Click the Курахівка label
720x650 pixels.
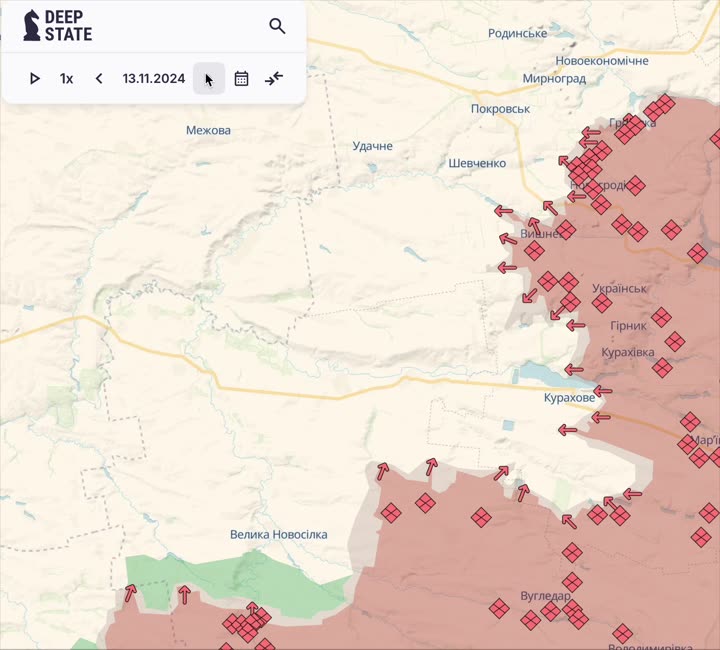point(628,352)
